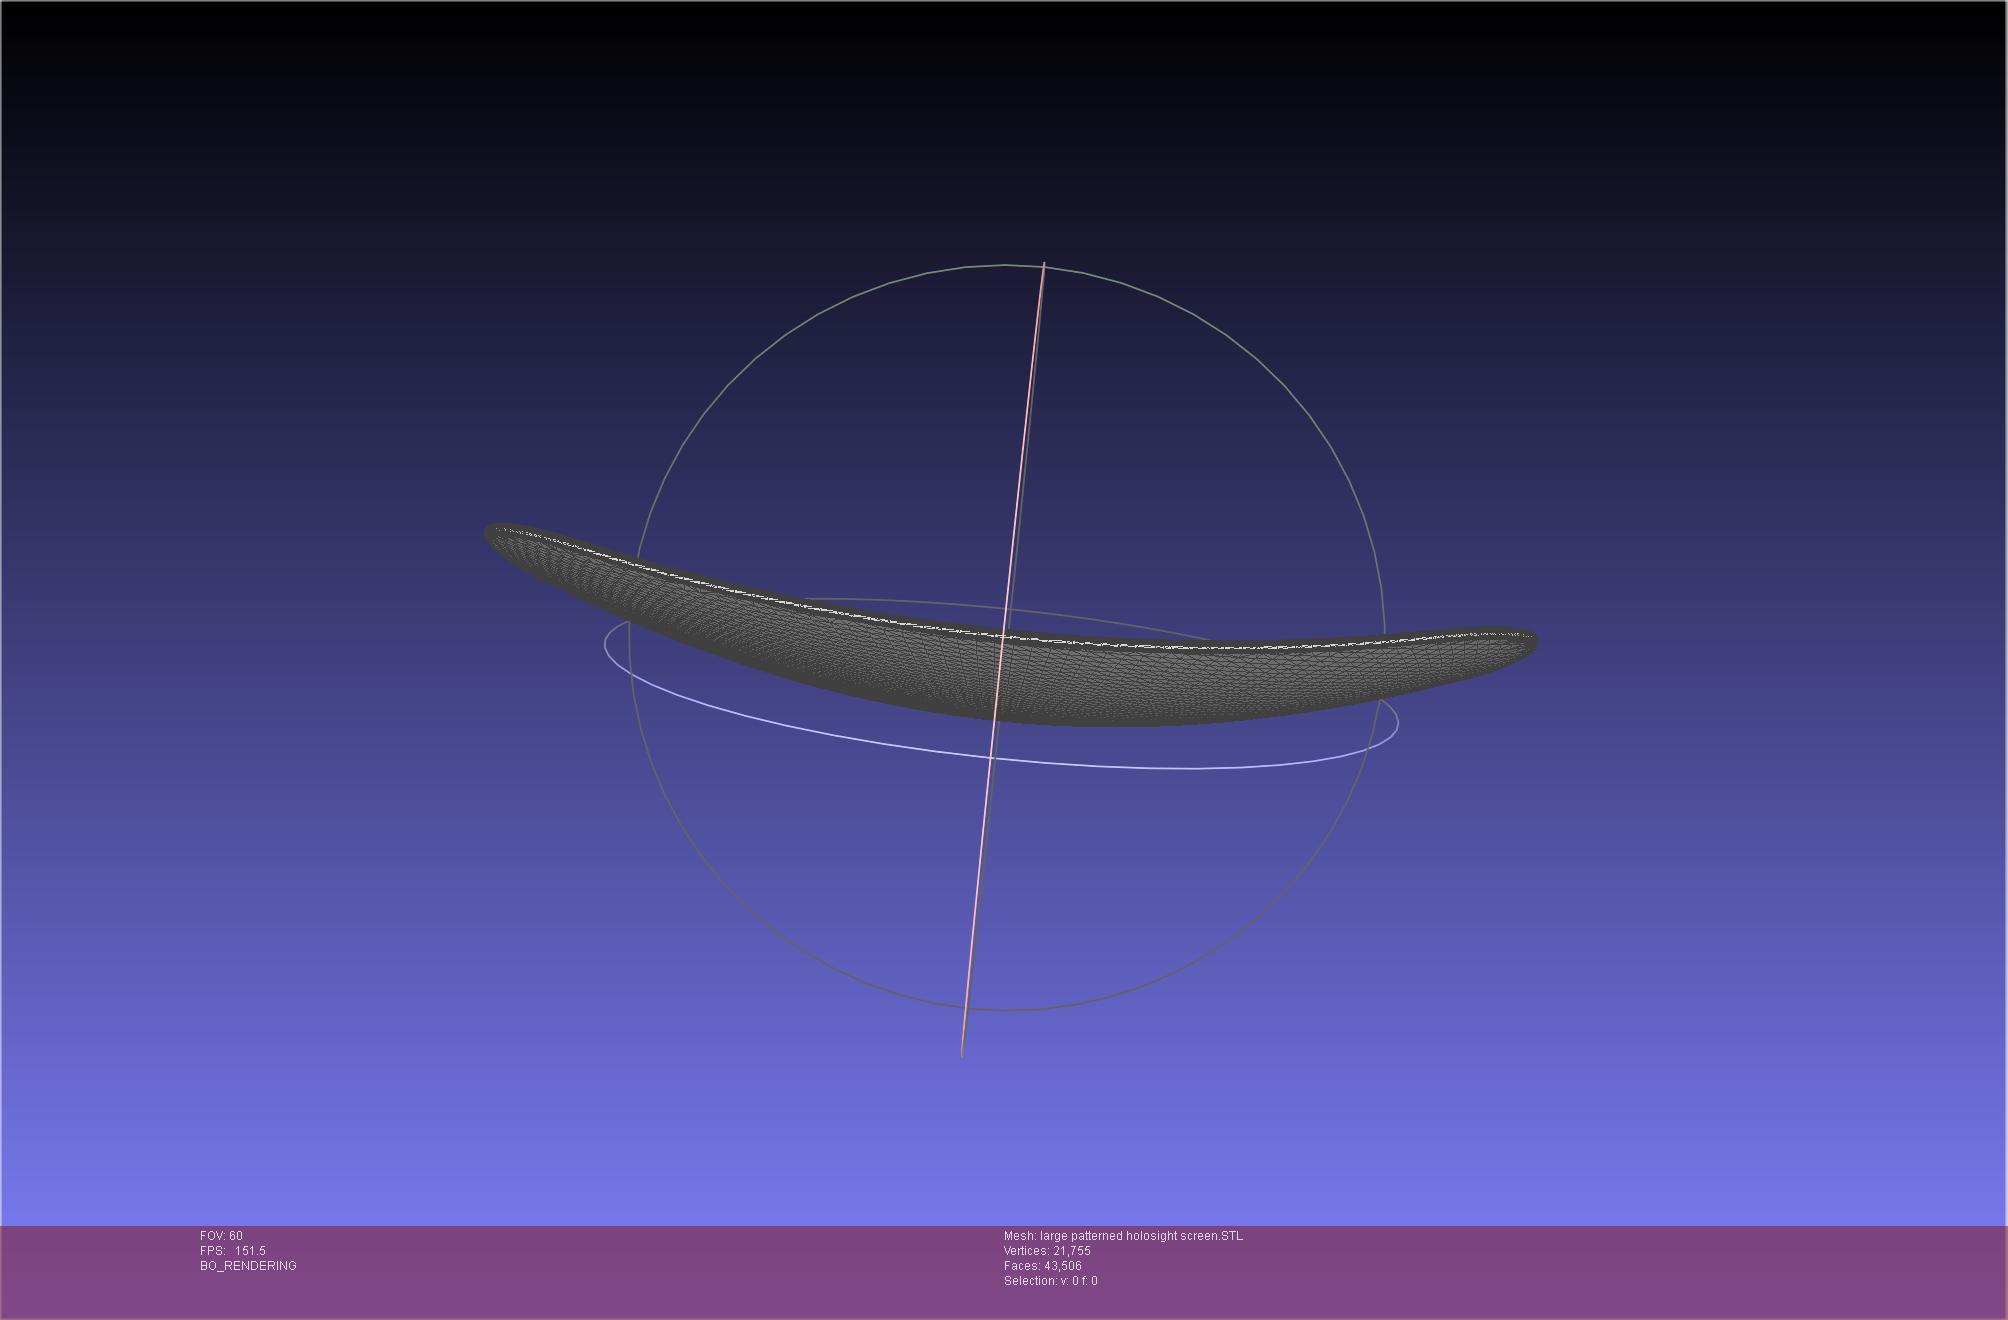Click the Faces count text

point(1042,1266)
